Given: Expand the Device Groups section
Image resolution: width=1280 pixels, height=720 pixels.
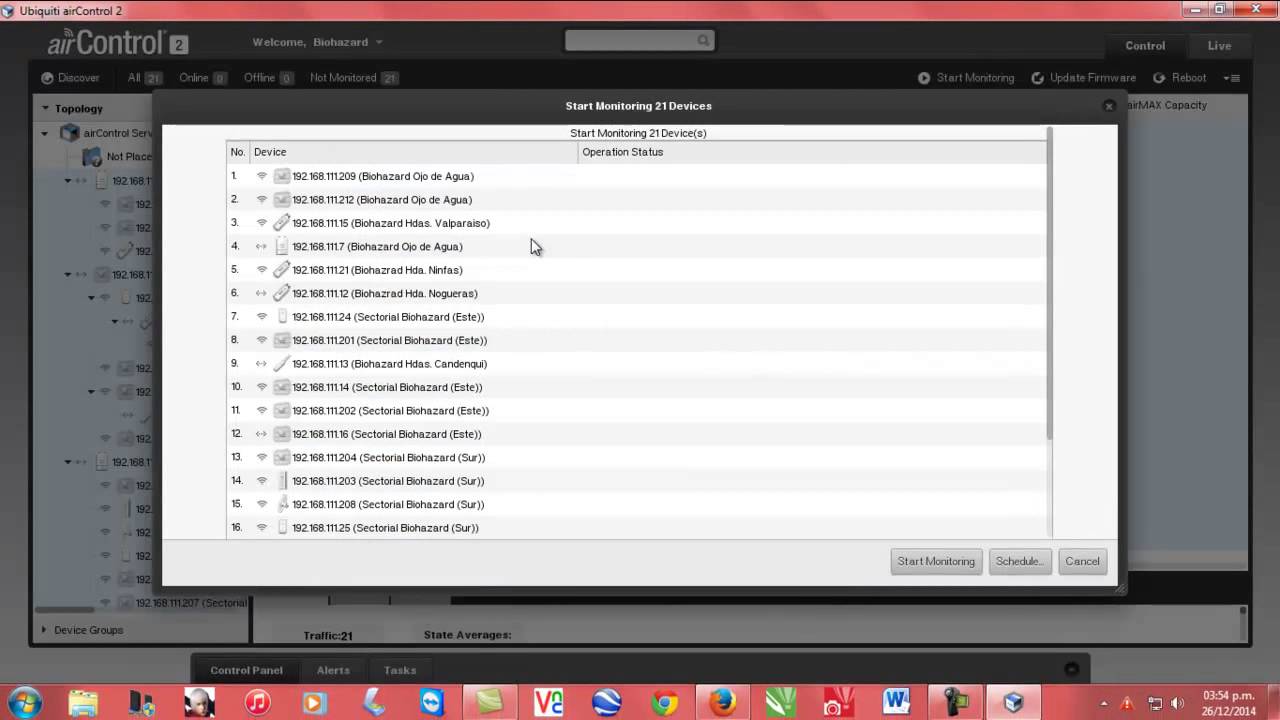Looking at the screenshot, I should click(44, 630).
